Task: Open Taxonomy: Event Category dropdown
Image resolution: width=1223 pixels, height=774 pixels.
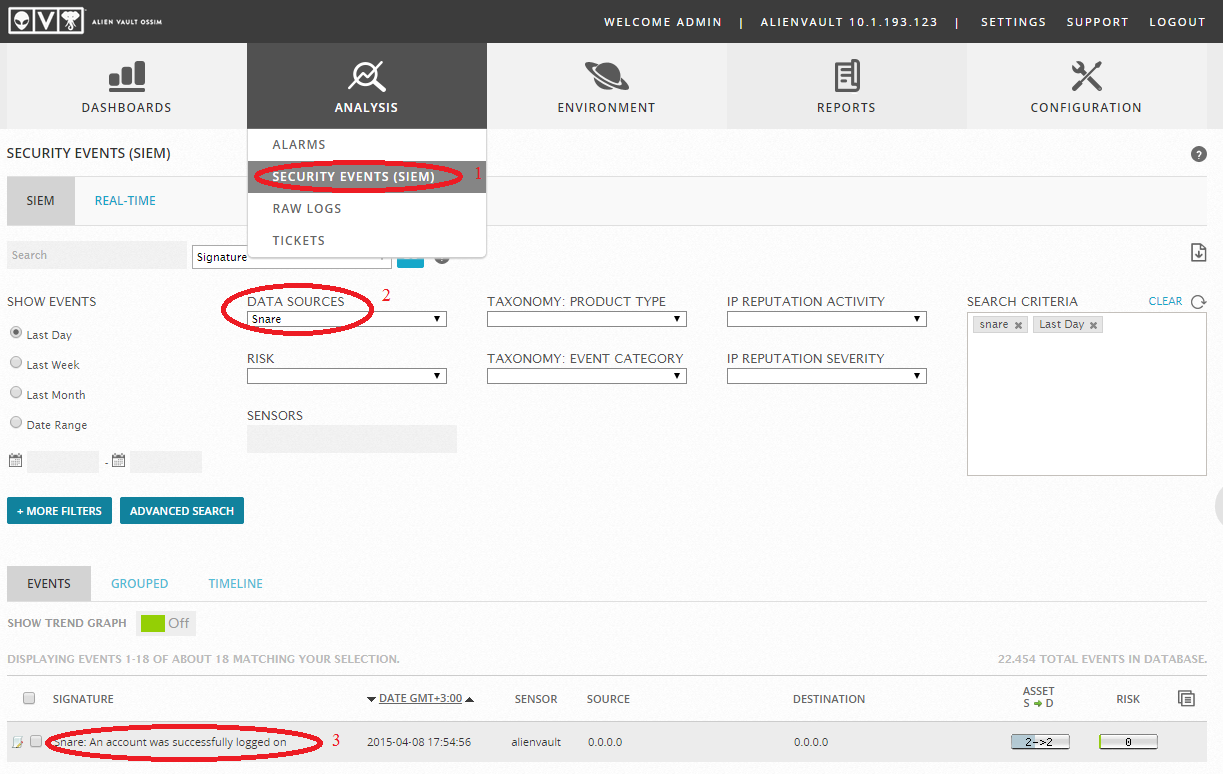Action: point(586,376)
